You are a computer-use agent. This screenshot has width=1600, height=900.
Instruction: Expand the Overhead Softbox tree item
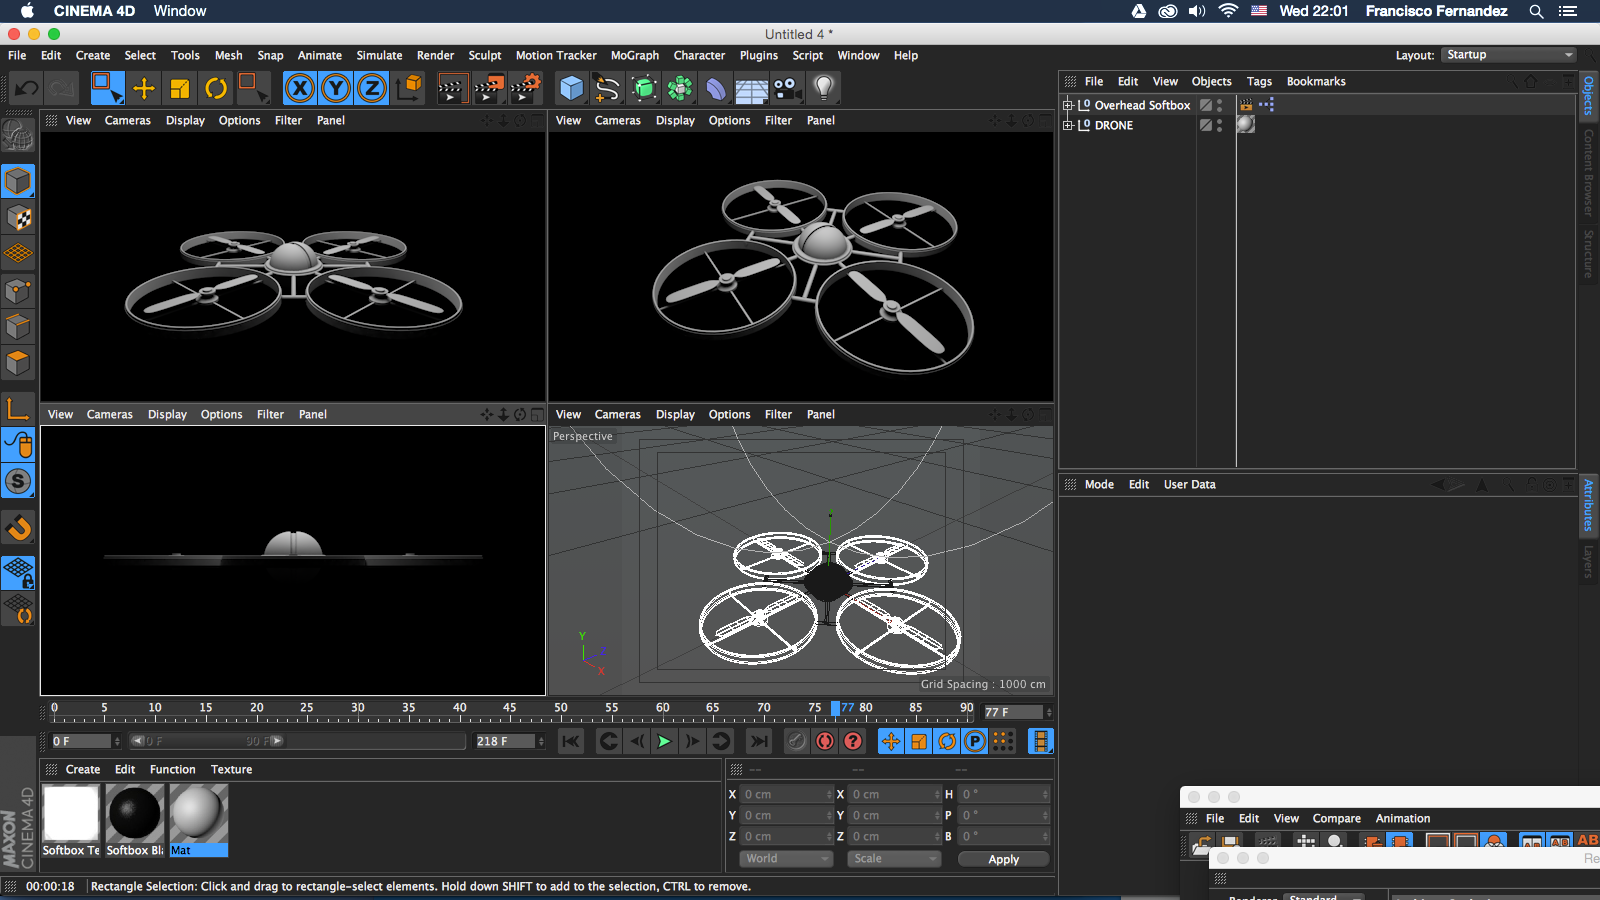pyautogui.click(x=1067, y=105)
